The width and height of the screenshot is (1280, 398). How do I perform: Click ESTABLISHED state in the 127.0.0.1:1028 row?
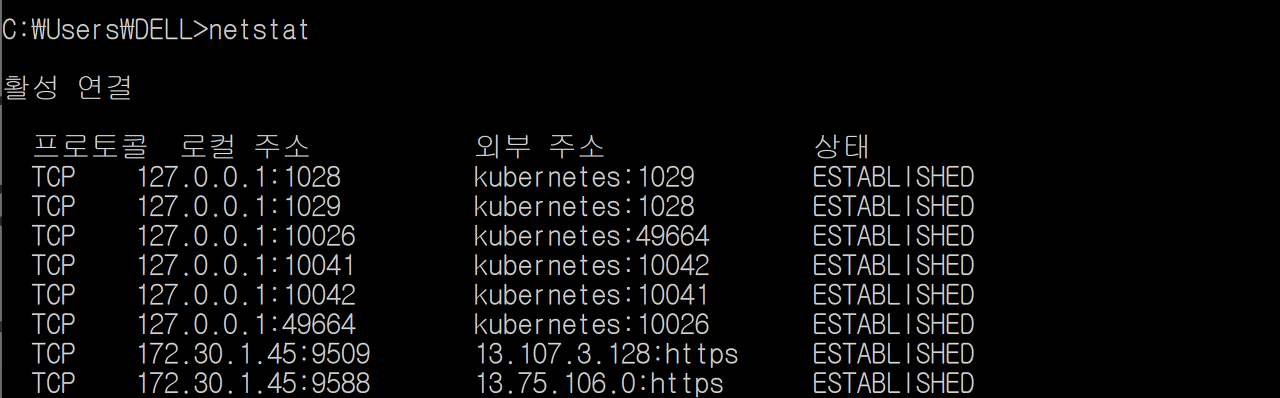[893, 177]
